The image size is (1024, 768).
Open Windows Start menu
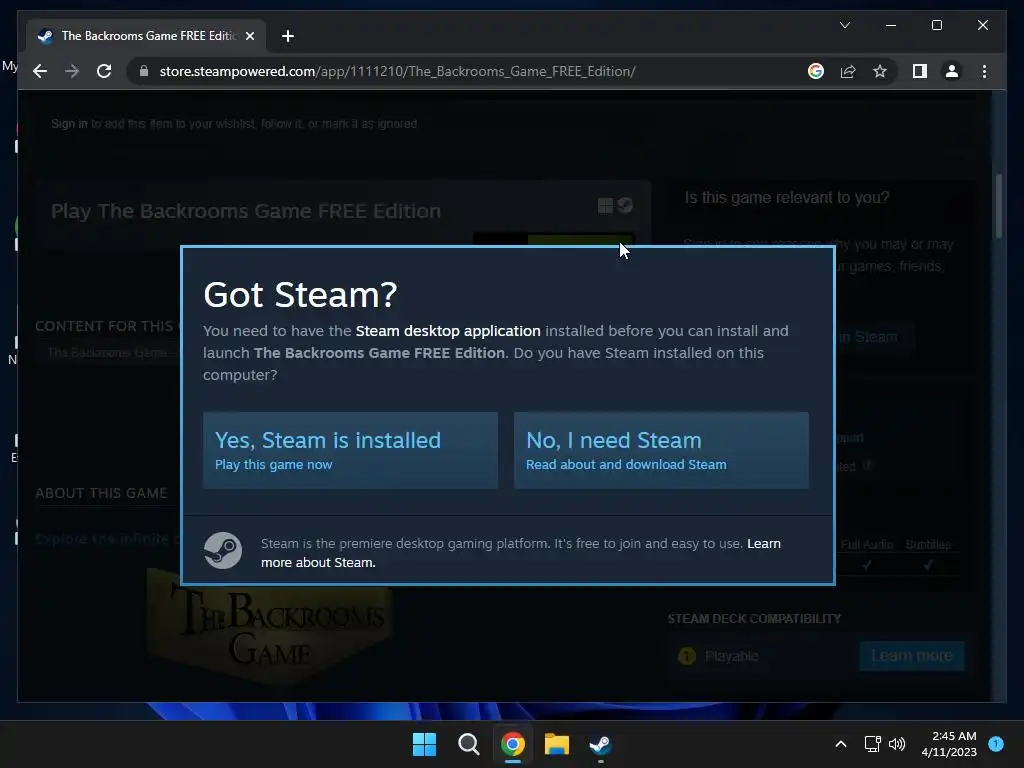(424, 744)
